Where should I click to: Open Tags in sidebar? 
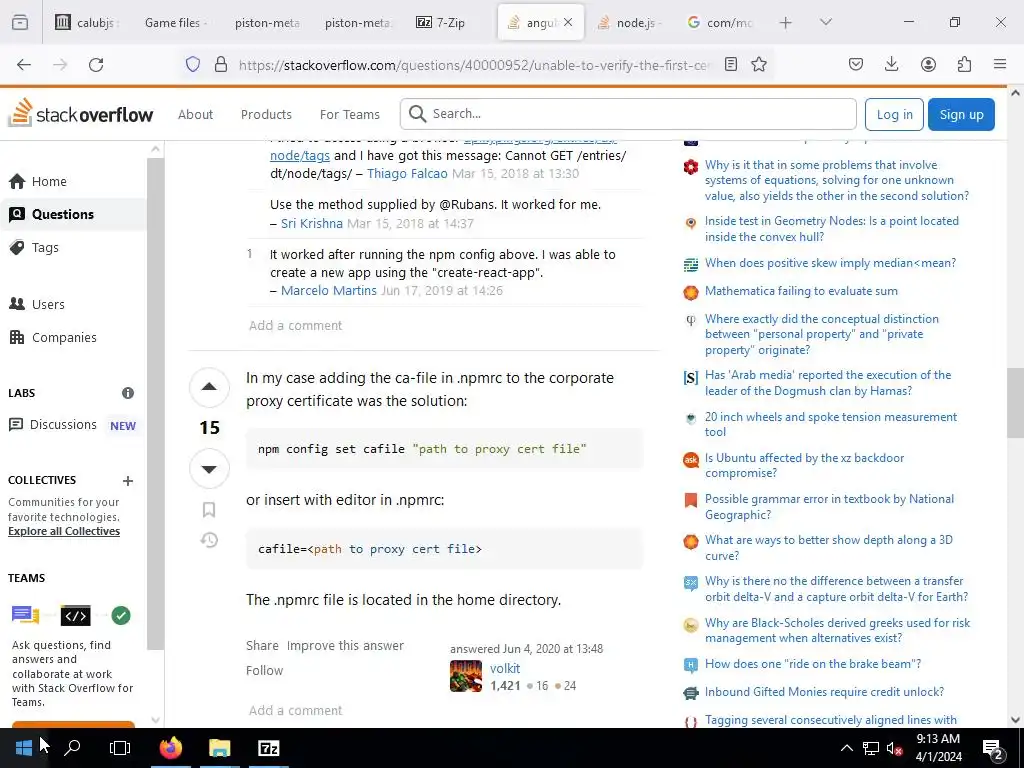[x=73, y=248]
